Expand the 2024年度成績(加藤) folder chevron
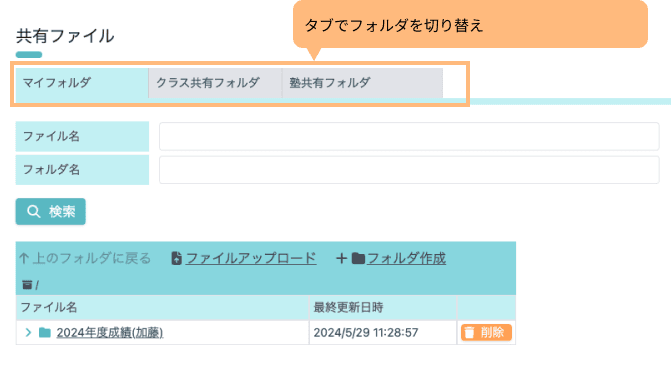 tap(28, 332)
